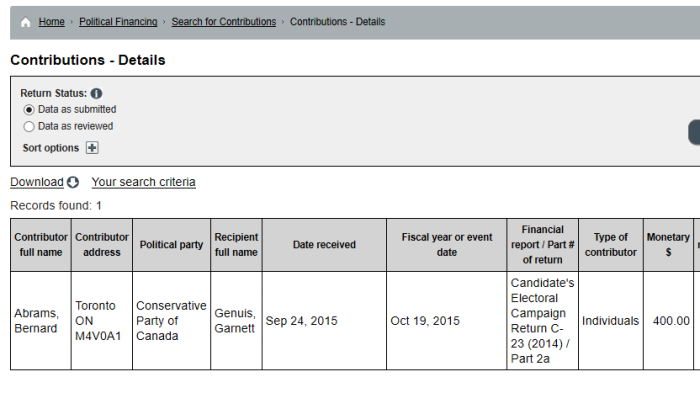
Task: Click the Political party column header
Action: point(171,245)
